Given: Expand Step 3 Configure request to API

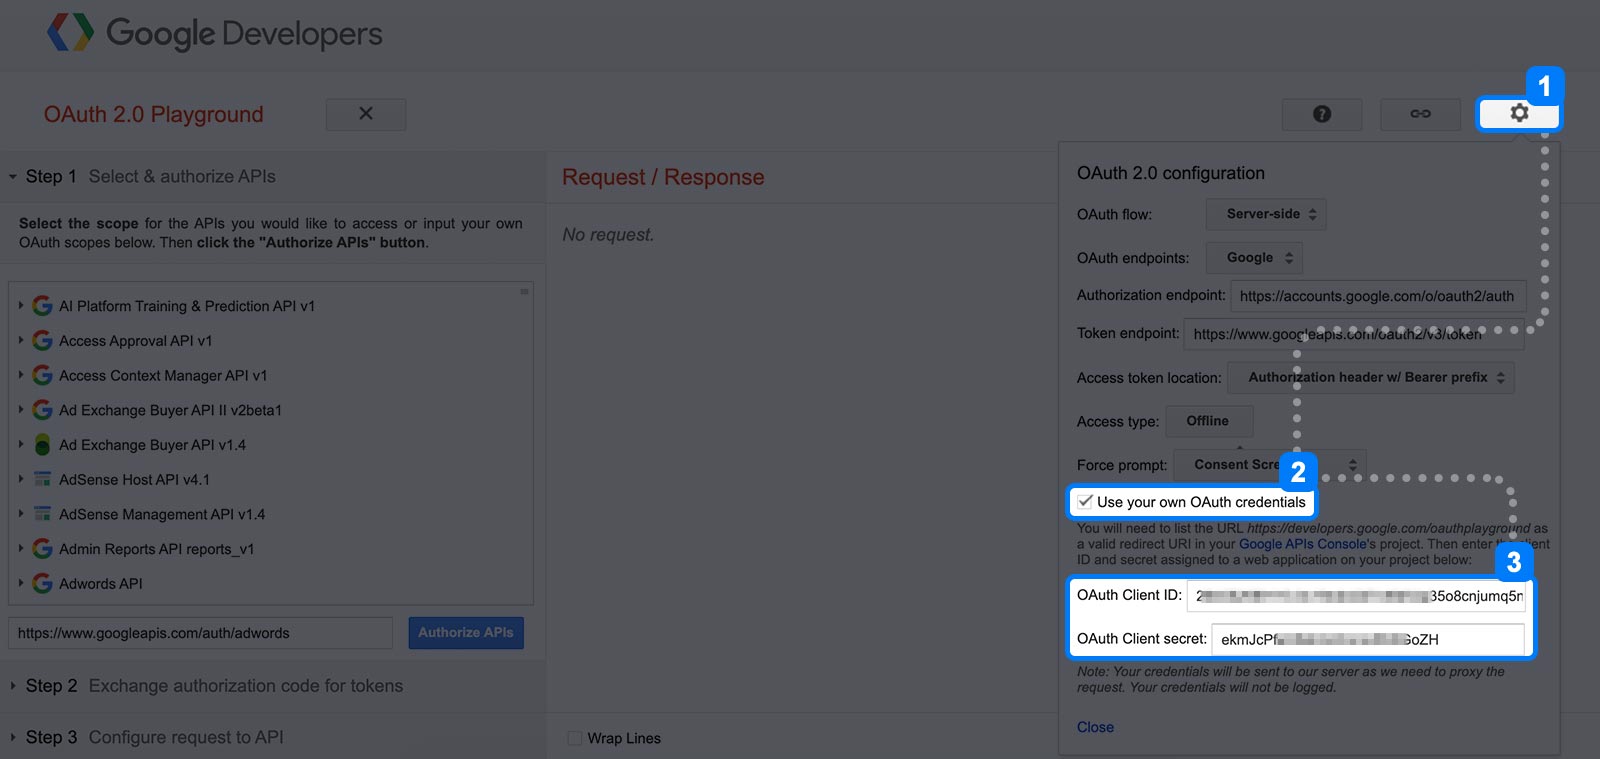Looking at the screenshot, I should click(x=13, y=738).
